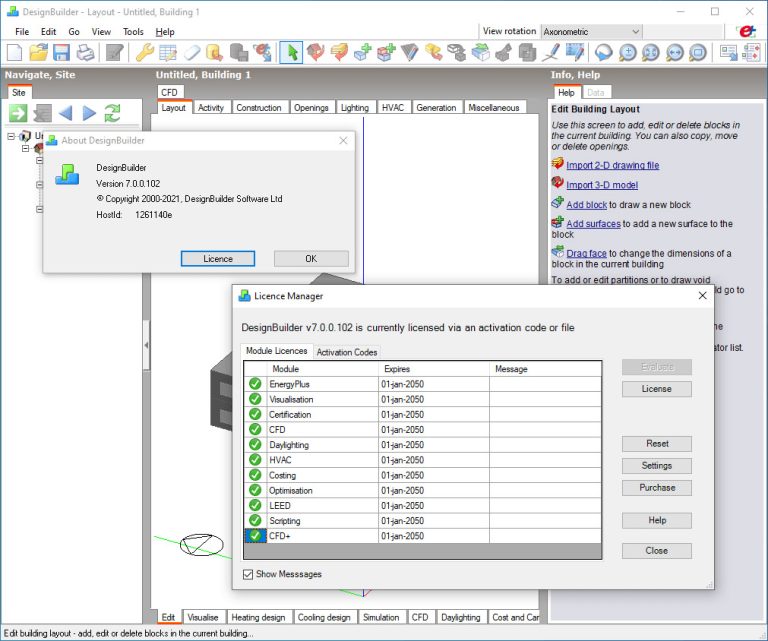Switch to the Construction tab
The width and height of the screenshot is (768, 641).
click(259, 108)
